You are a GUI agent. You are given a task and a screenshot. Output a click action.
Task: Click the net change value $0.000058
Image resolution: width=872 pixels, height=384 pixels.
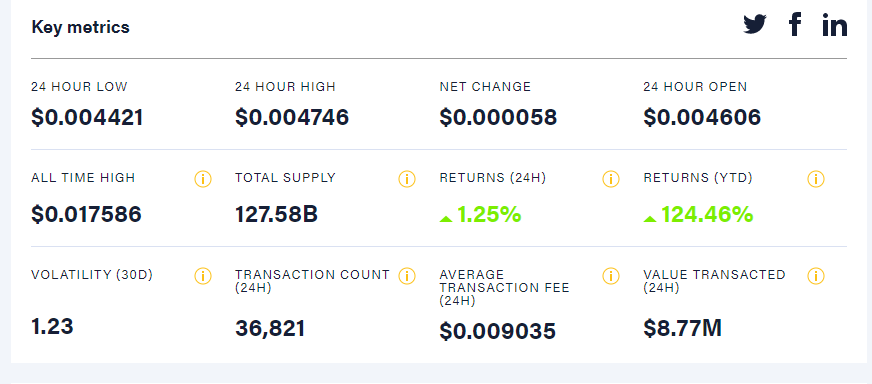tap(498, 117)
